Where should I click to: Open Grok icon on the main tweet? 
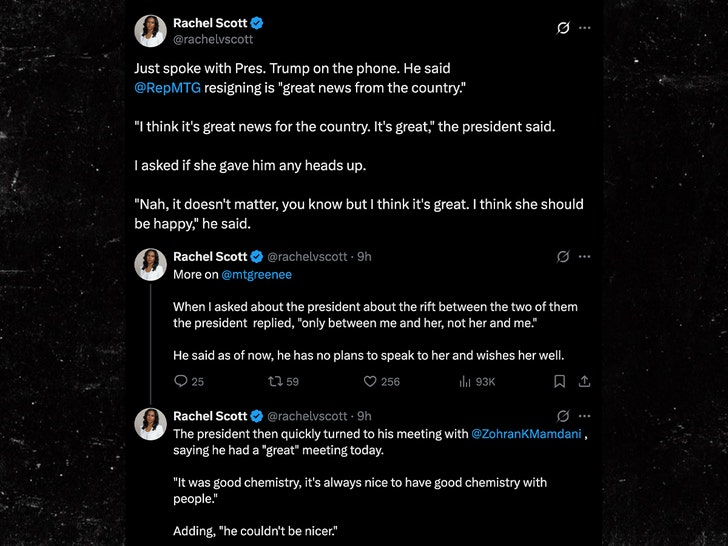click(563, 28)
